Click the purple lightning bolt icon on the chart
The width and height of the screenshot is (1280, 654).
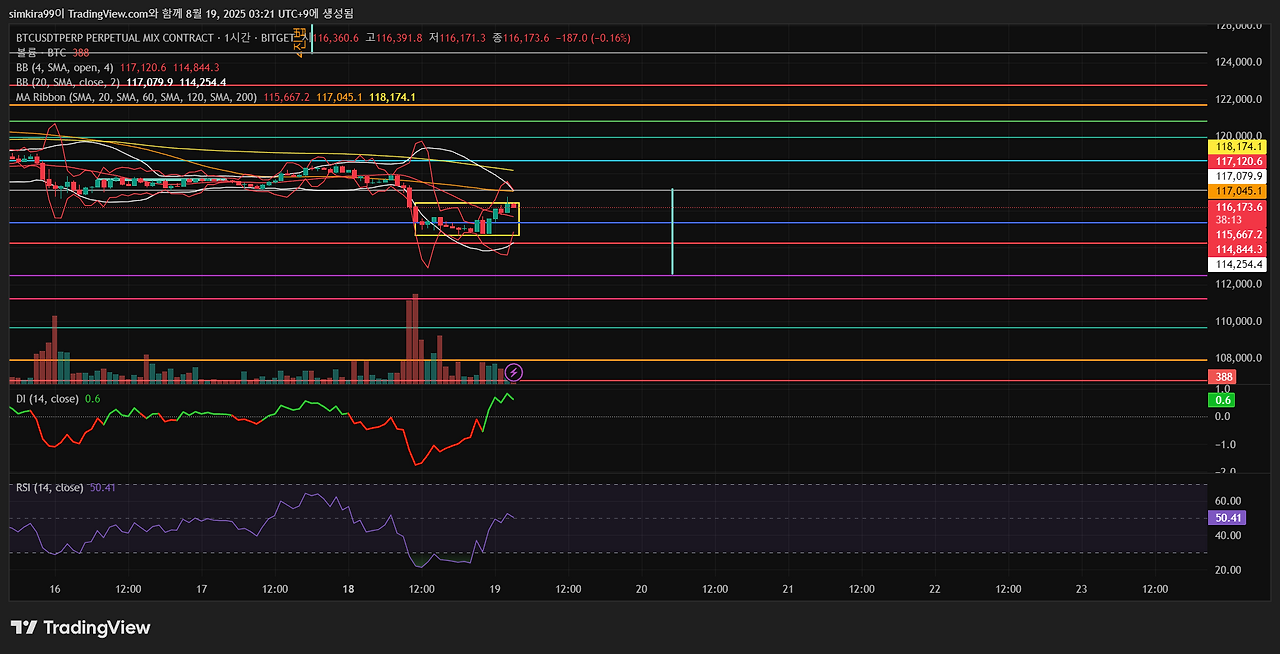pos(515,372)
